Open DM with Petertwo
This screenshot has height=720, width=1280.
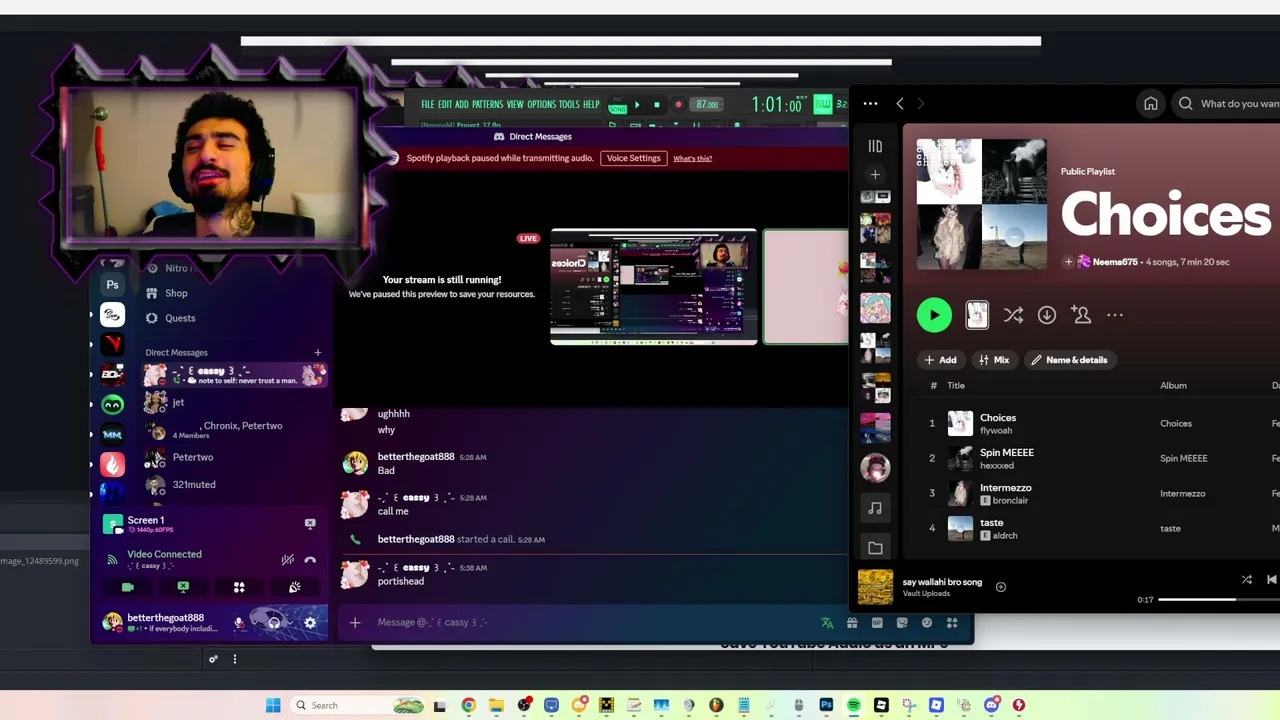235,457
